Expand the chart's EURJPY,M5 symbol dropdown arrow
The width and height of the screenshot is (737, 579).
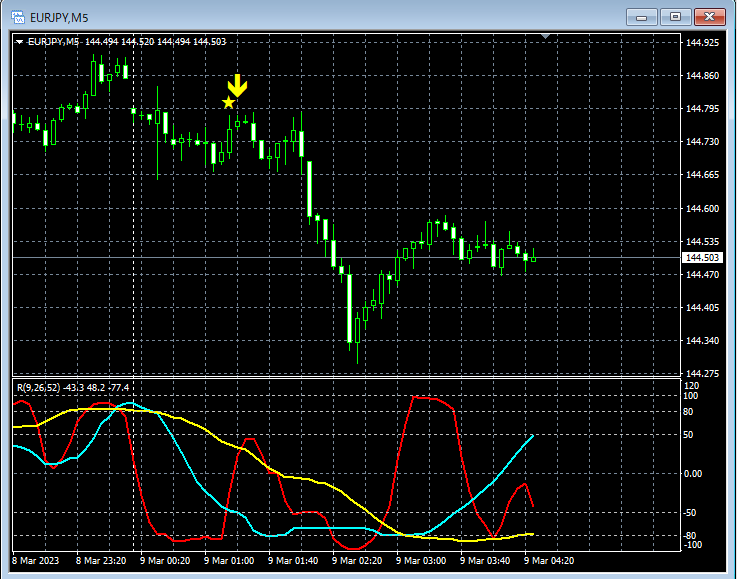[x=19, y=42]
